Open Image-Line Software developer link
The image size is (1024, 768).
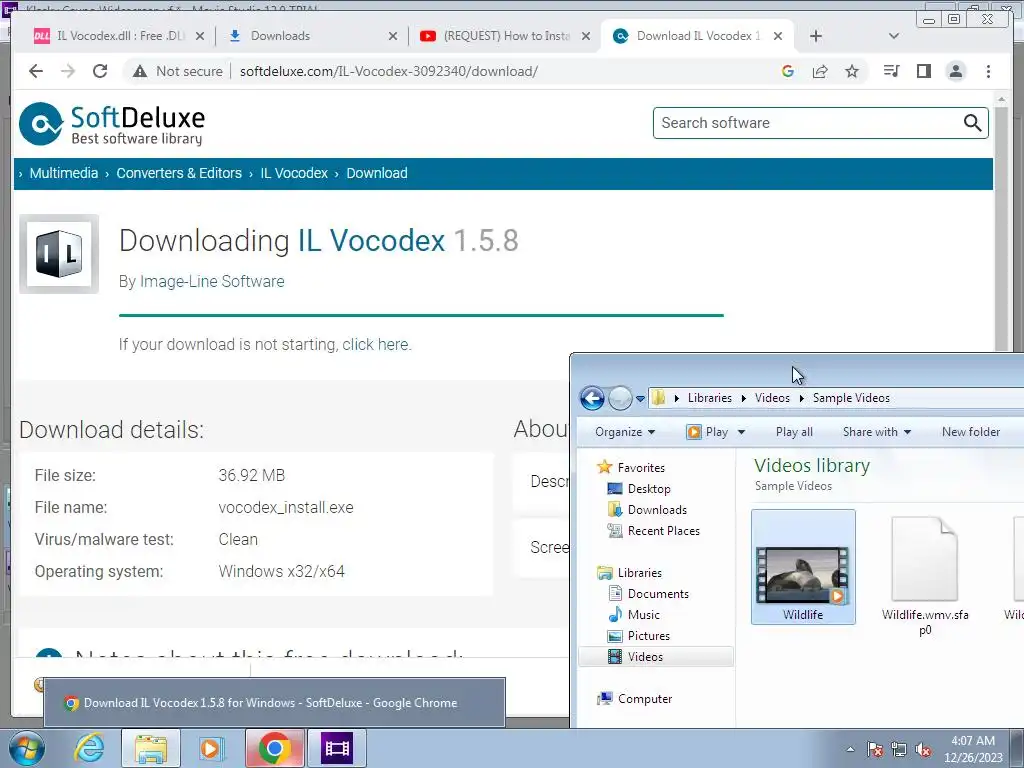click(x=212, y=281)
